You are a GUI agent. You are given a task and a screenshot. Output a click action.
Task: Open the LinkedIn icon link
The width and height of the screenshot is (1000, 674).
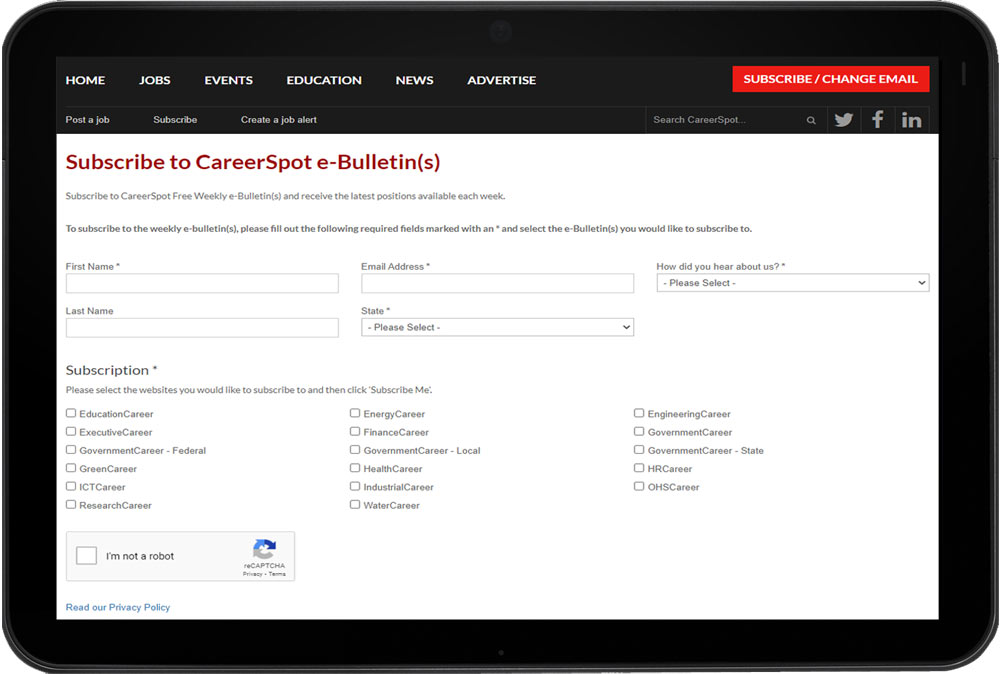(x=911, y=120)
